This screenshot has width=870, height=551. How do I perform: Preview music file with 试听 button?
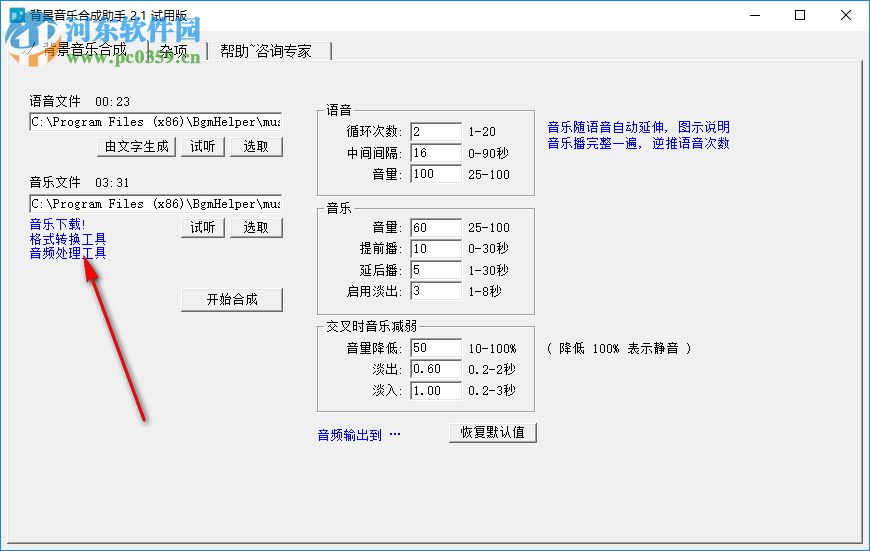pos(203,228)
